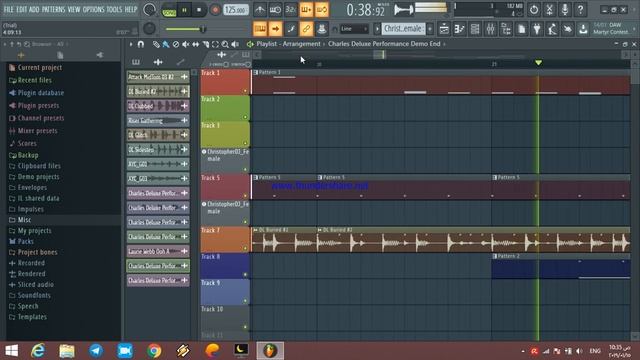Image resolution: width=640 pixels, height=360 pixels.
Task: Toggle the loop recording button
Action: click(x=322, y=10)
